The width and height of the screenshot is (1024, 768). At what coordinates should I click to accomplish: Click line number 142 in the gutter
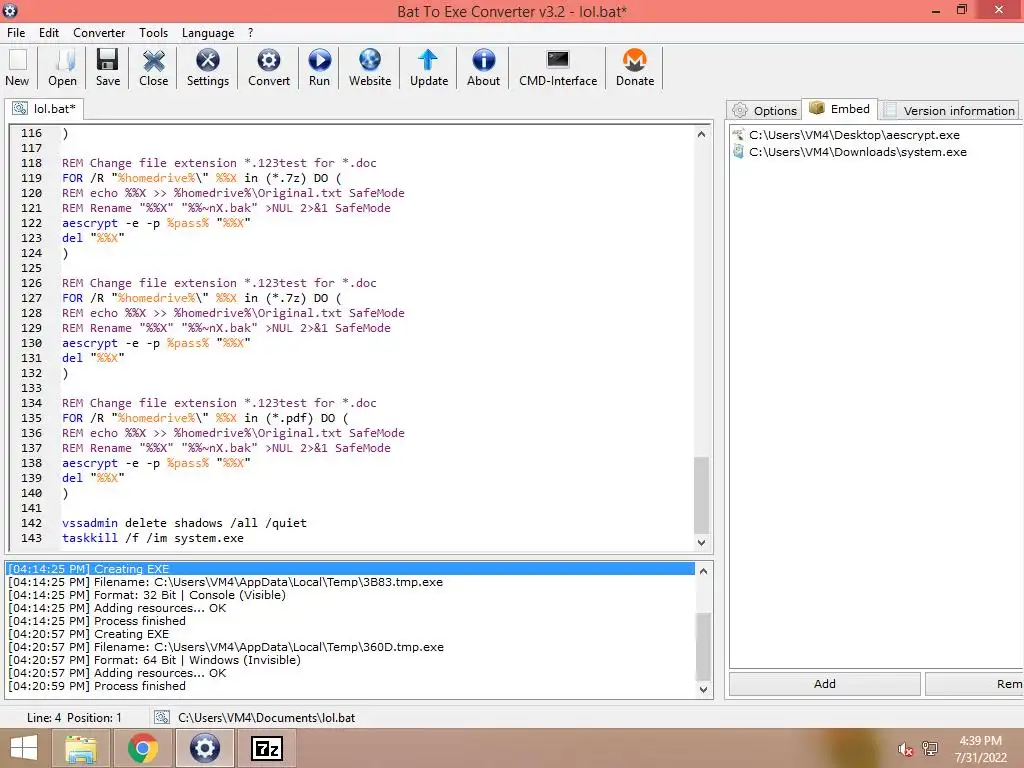tap(31, 523)
